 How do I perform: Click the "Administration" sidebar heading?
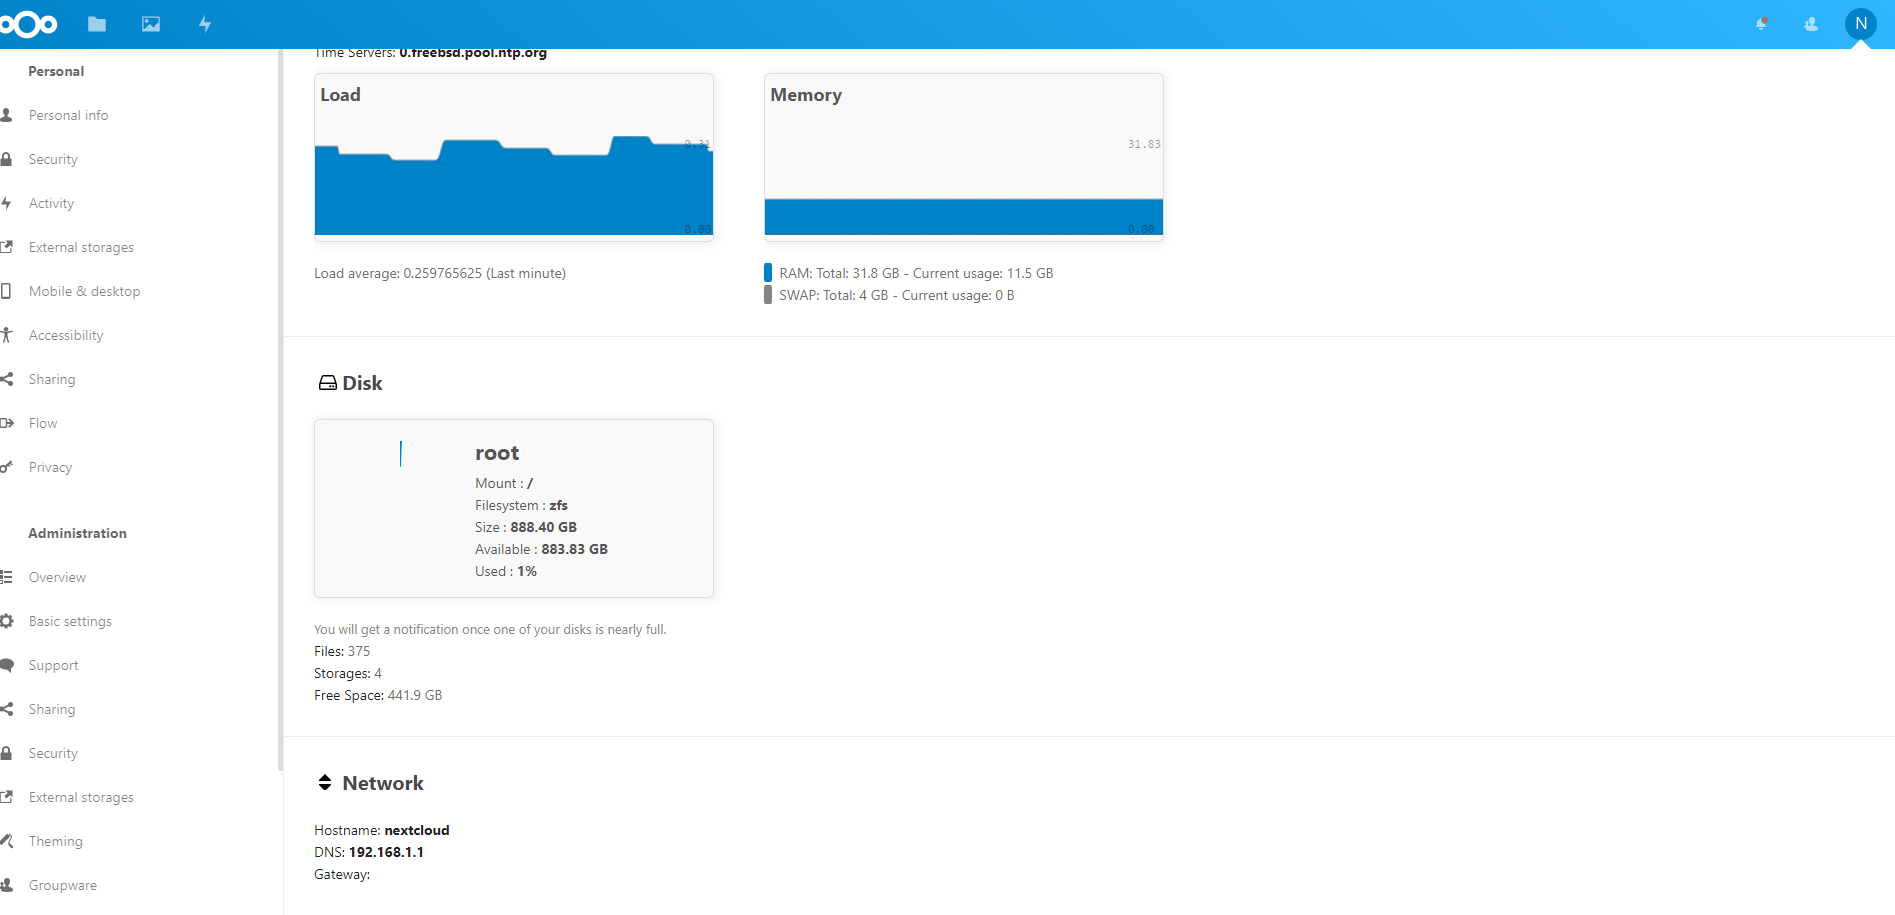(x=77, y=533)
